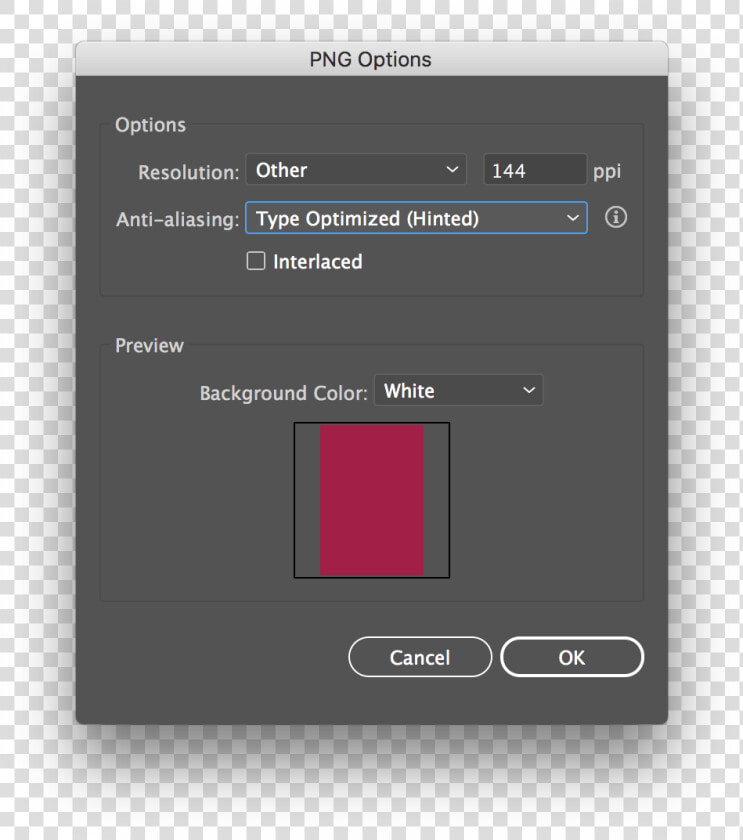Click the chevron arrow of Resolution menu

[452, 170]
